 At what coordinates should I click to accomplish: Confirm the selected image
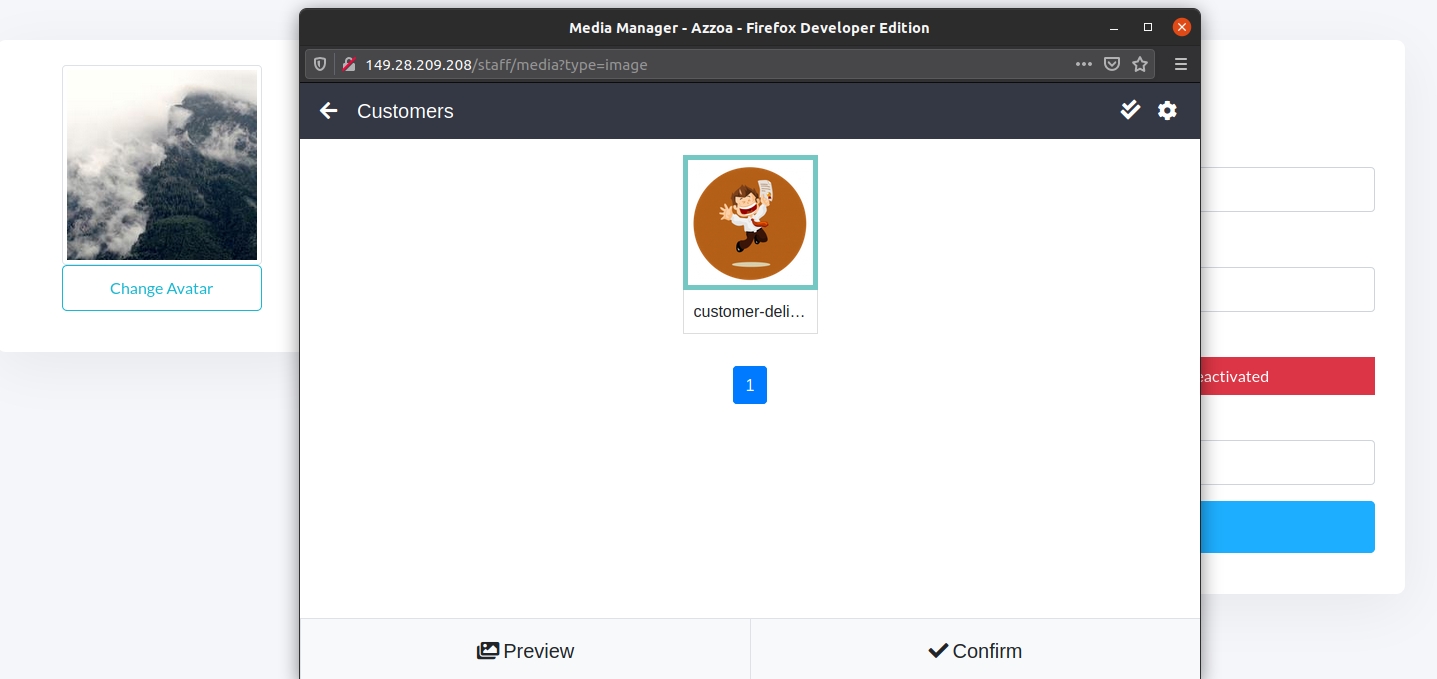tap(975, 651)
